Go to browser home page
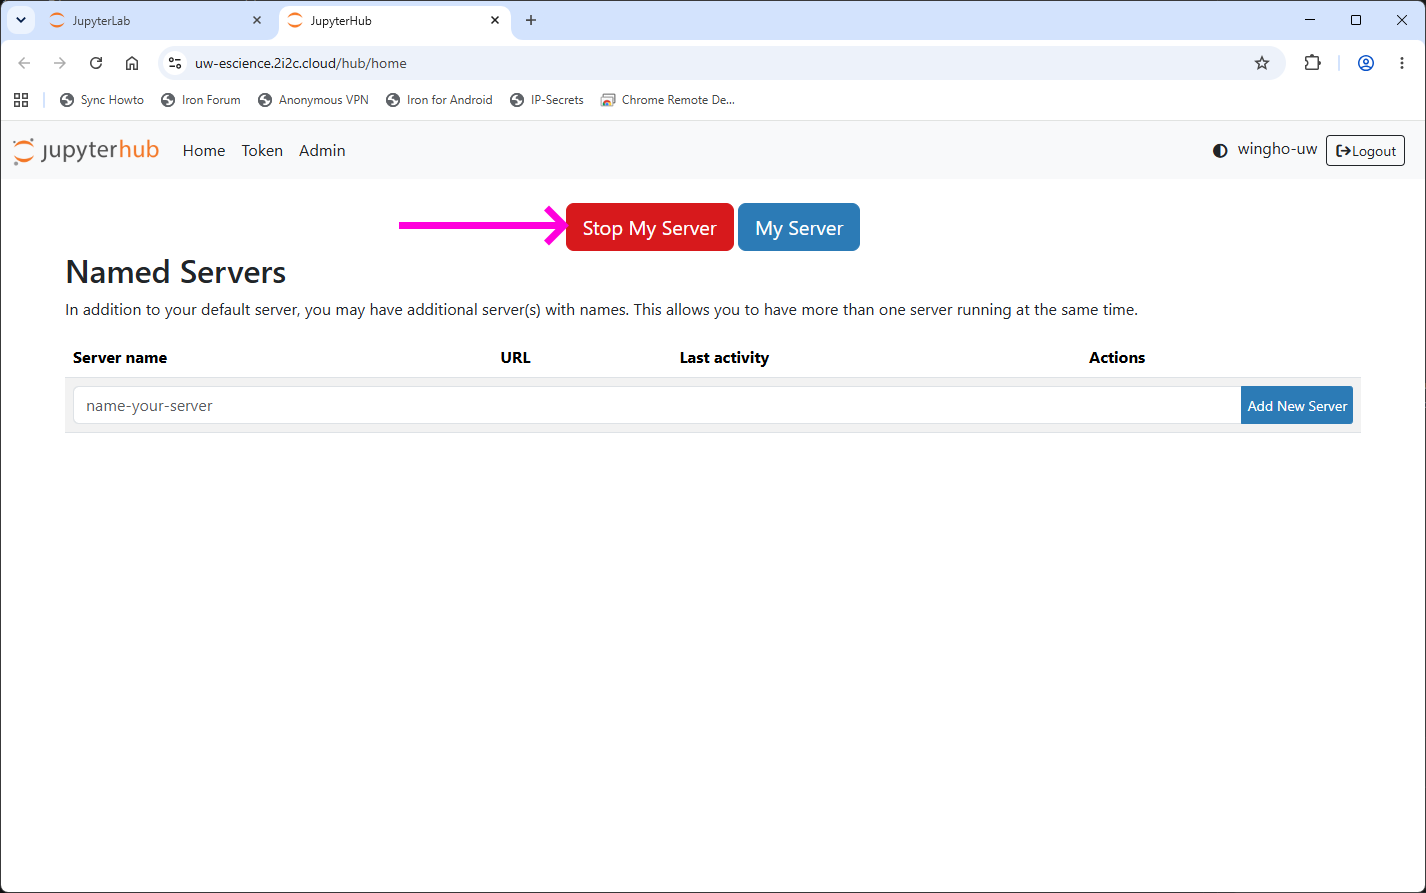 pos(132,63)
